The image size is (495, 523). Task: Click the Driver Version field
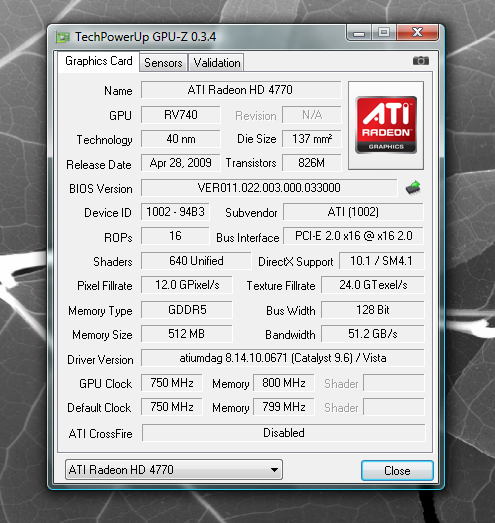point(283,358)
